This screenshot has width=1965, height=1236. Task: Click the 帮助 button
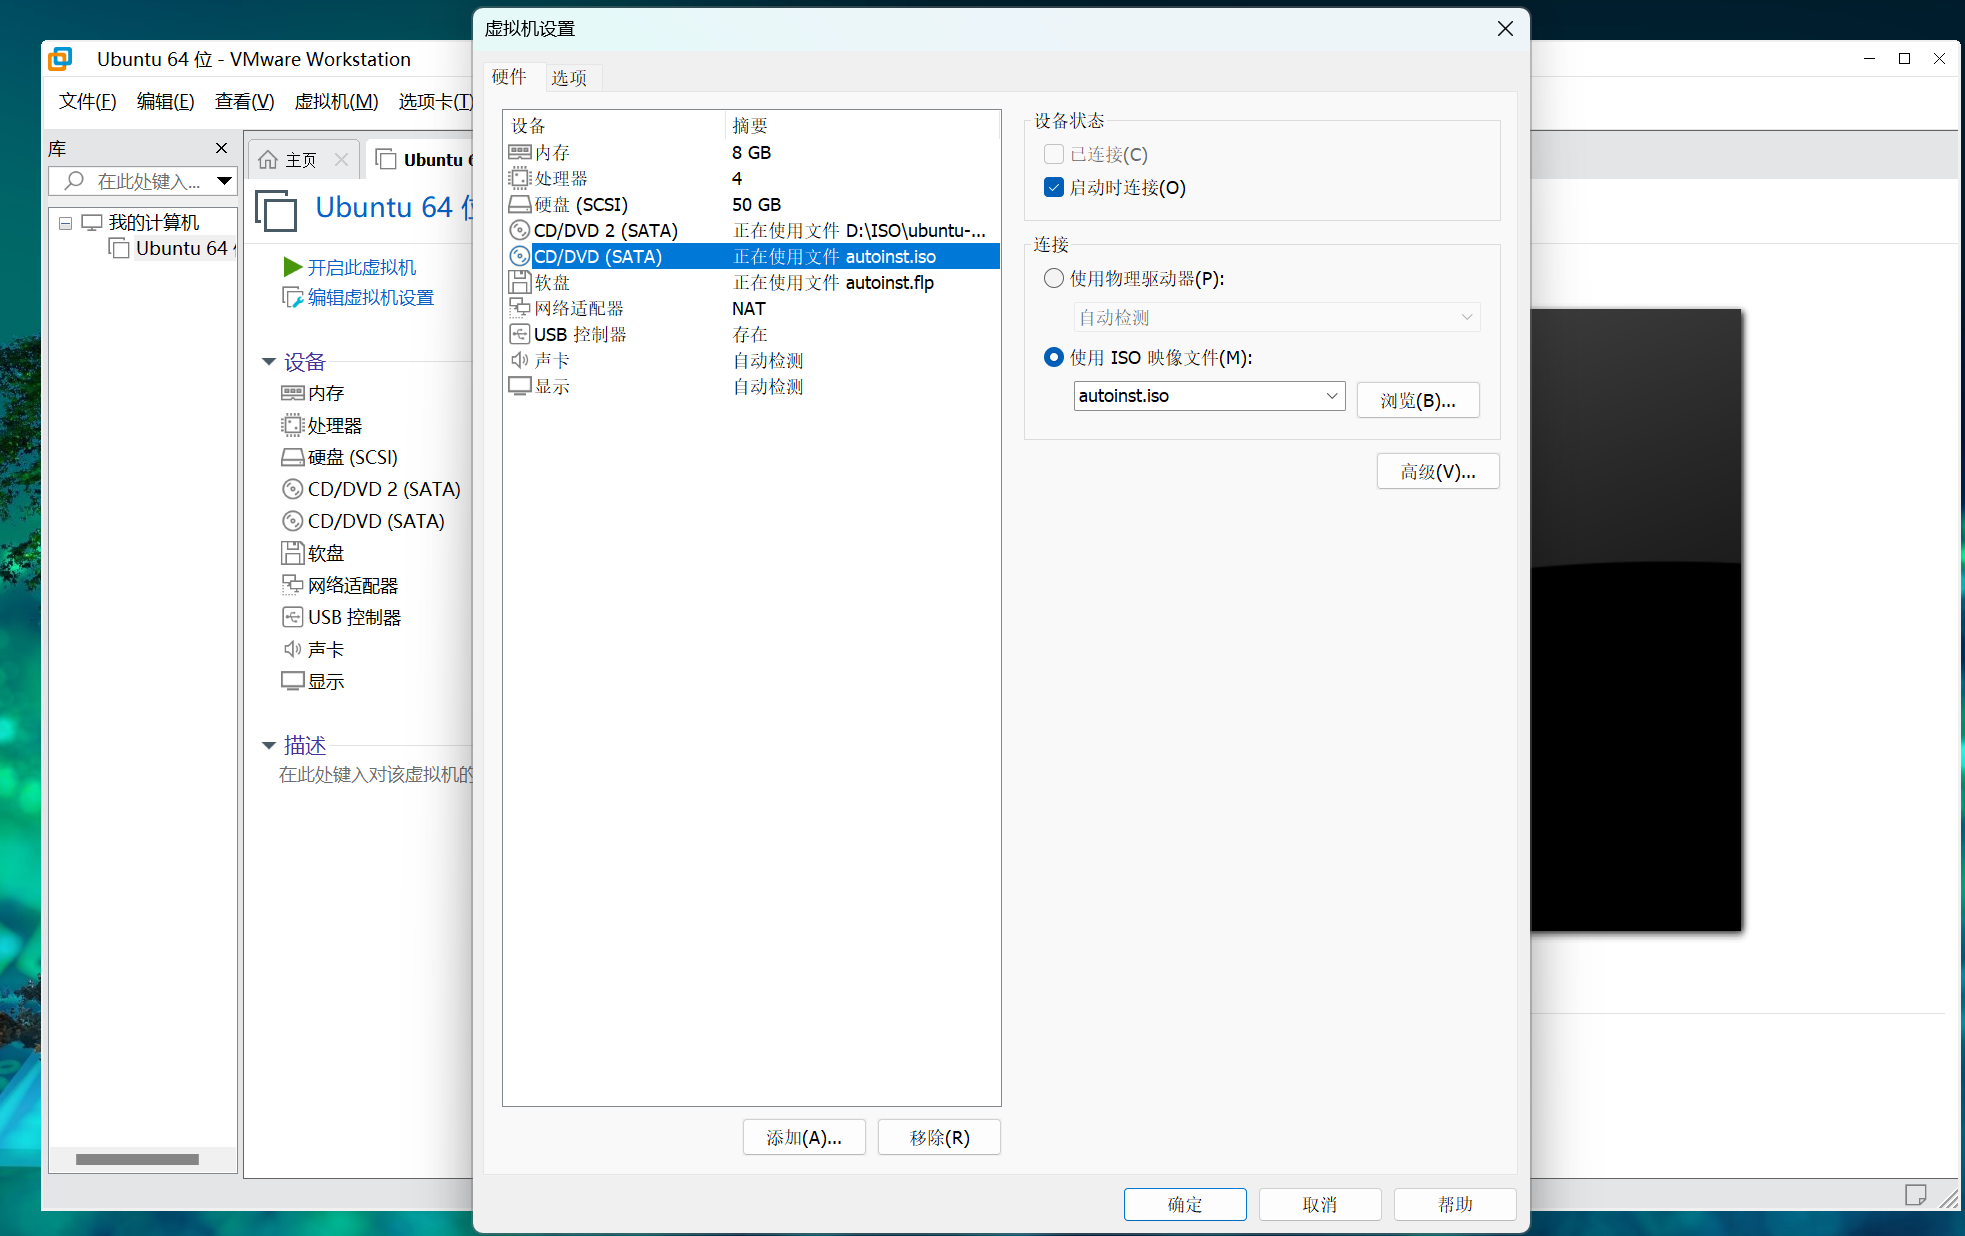(1455, 1204)
